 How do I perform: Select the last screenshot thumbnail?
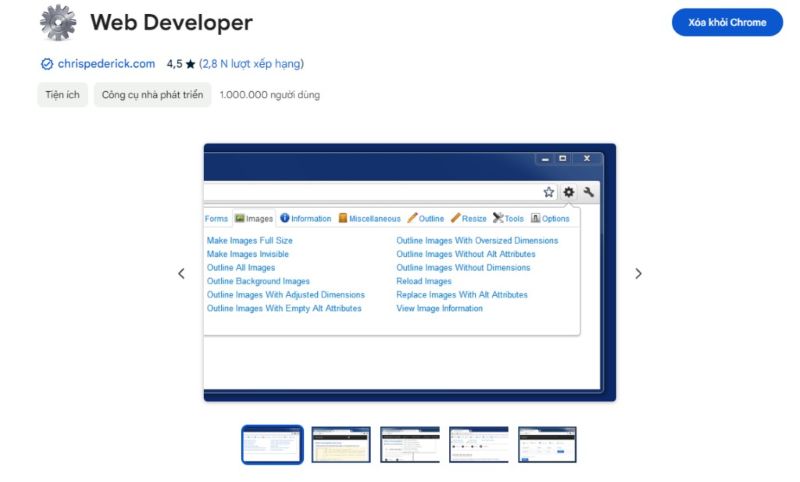click(547, 445)
